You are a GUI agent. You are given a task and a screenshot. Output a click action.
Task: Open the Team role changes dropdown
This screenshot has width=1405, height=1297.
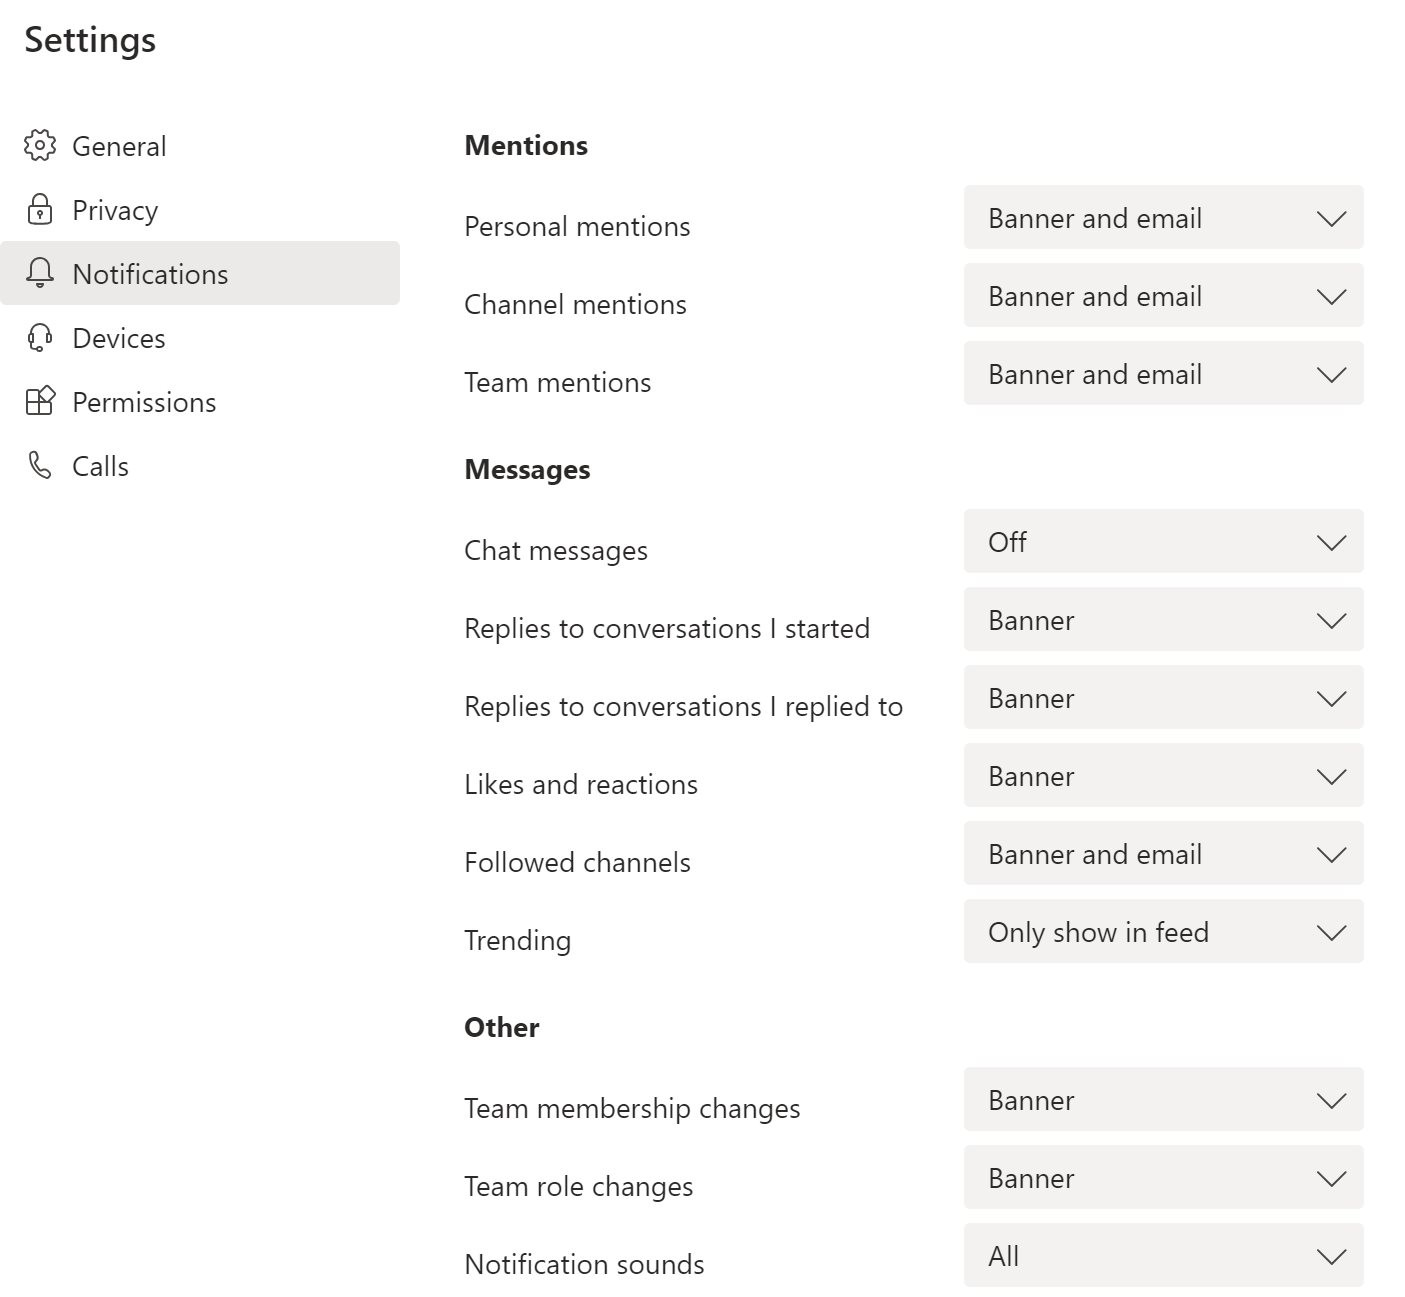1163,1177
